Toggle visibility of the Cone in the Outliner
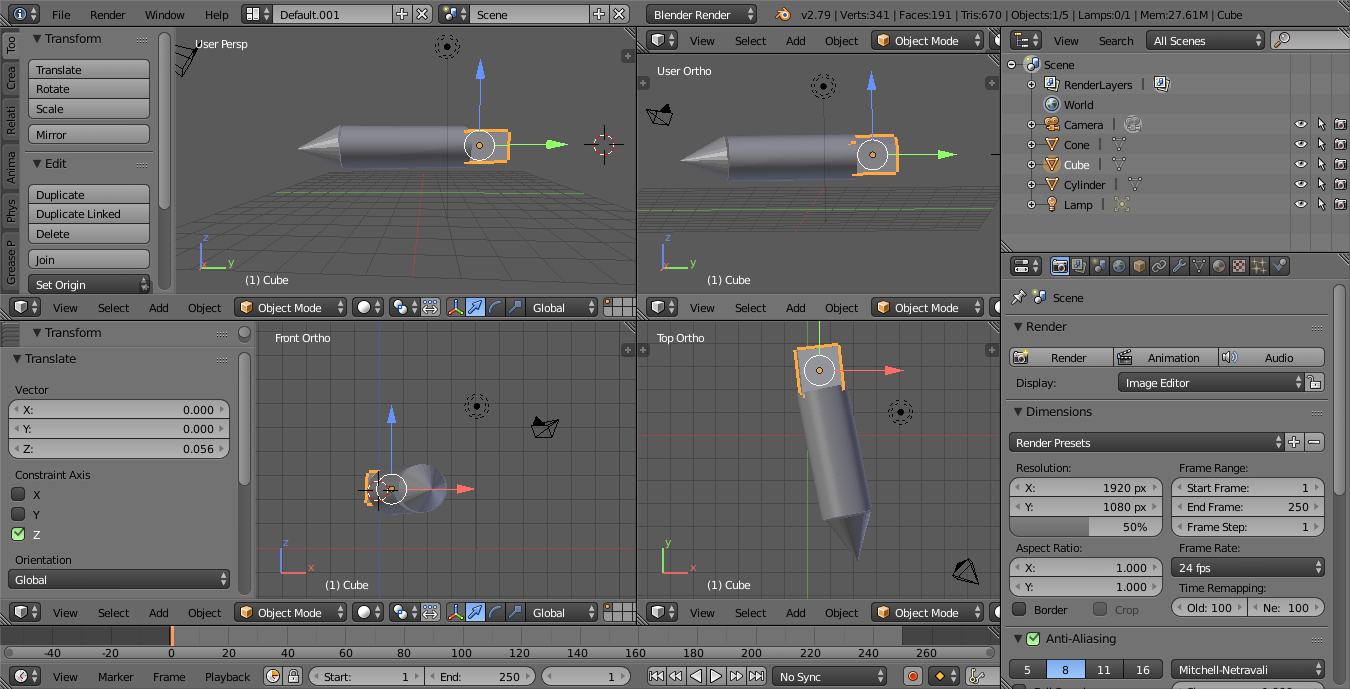Viewport: 1350px width, 689px height. point(1300,143)
